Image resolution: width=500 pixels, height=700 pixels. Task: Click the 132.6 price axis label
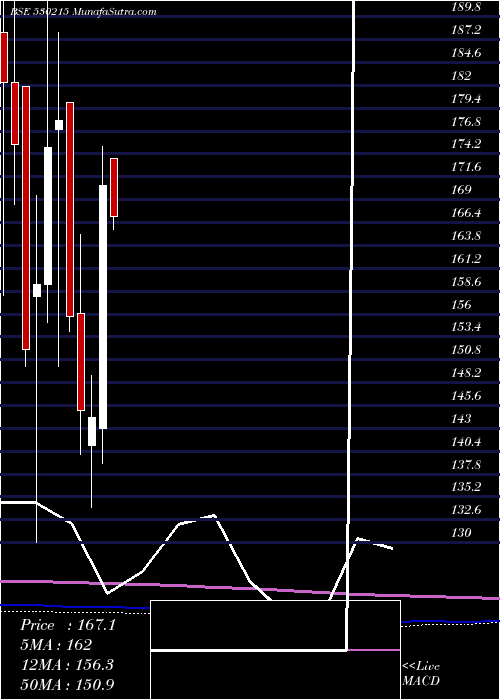click(x=466, y=510)
